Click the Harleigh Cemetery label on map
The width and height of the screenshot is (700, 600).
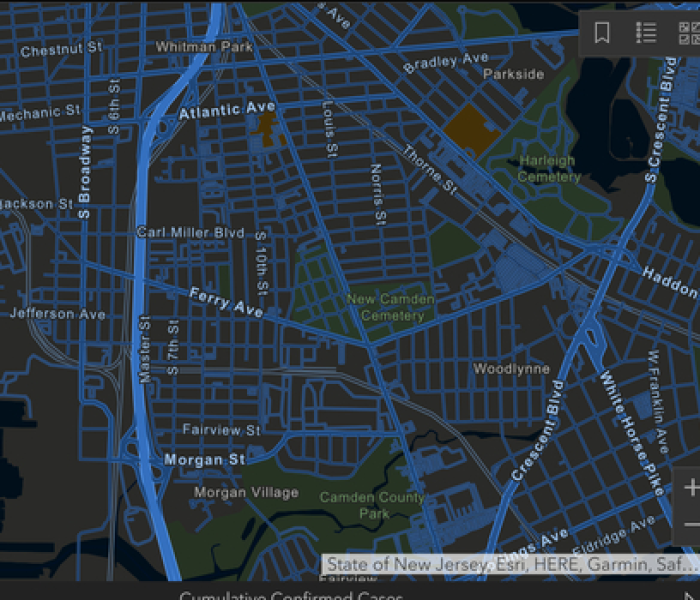point(547,169)
